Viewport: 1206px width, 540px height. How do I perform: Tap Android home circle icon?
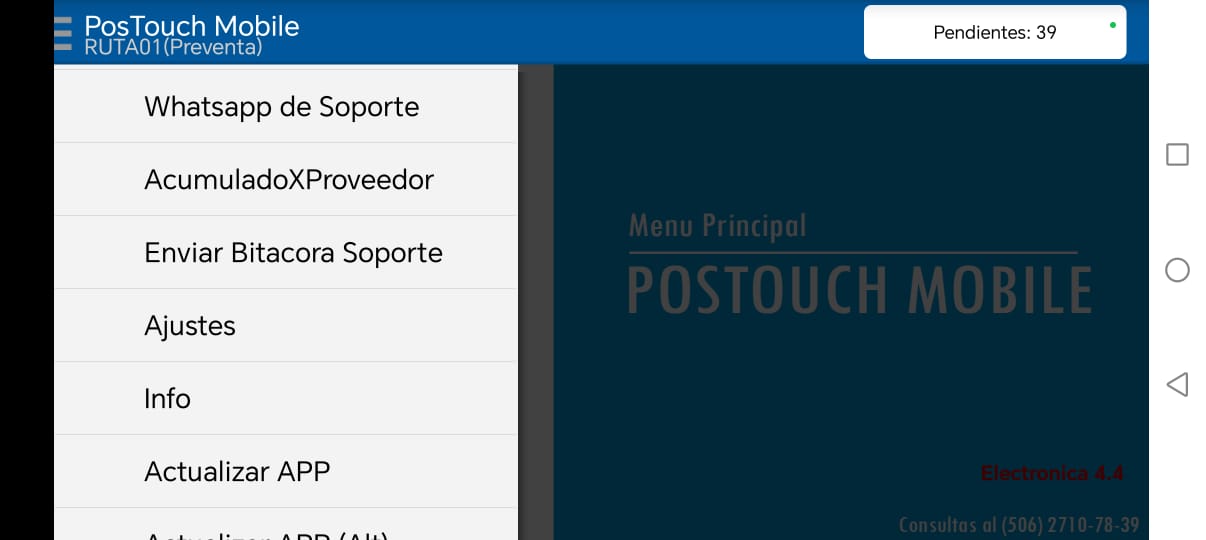click(1178, 270)
